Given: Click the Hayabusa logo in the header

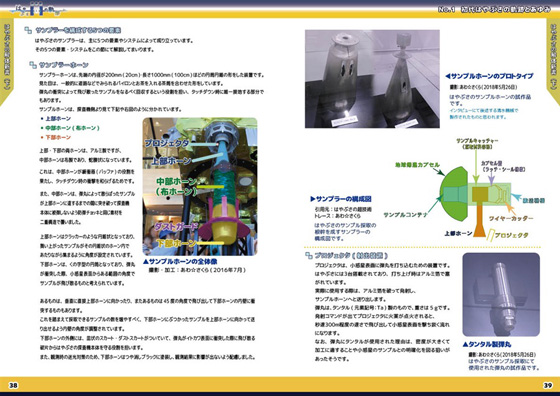Looking at the screenshot, I should tap(38, 9).
